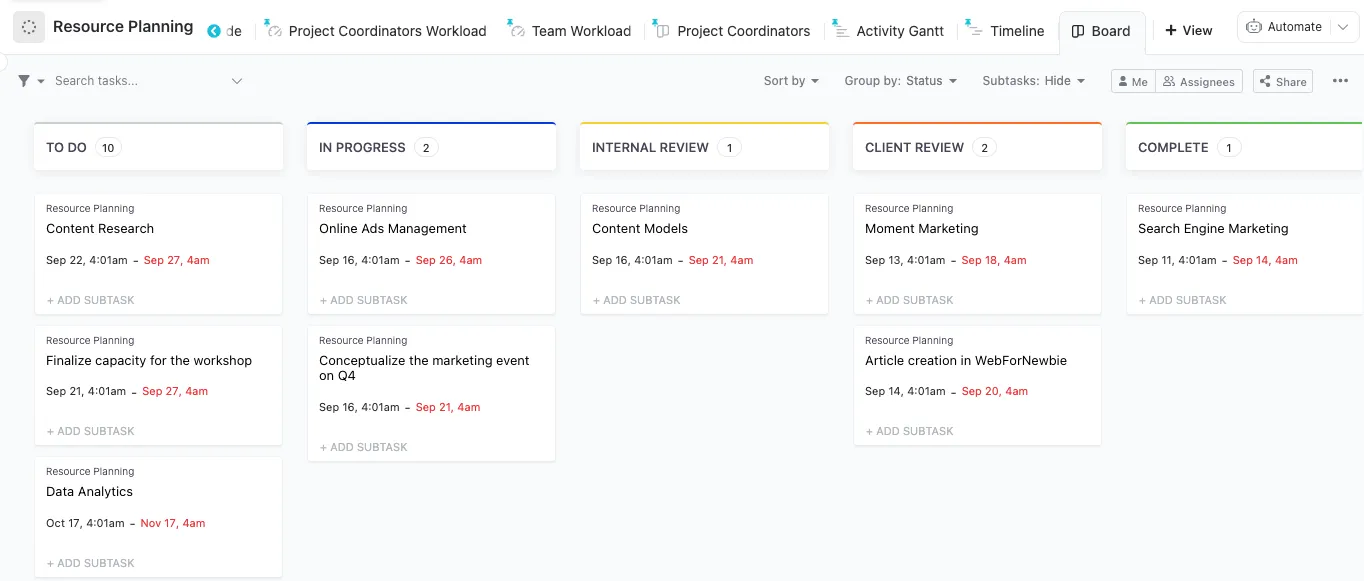Click due date Nov 17 on Data Analytics

point(173,523)
